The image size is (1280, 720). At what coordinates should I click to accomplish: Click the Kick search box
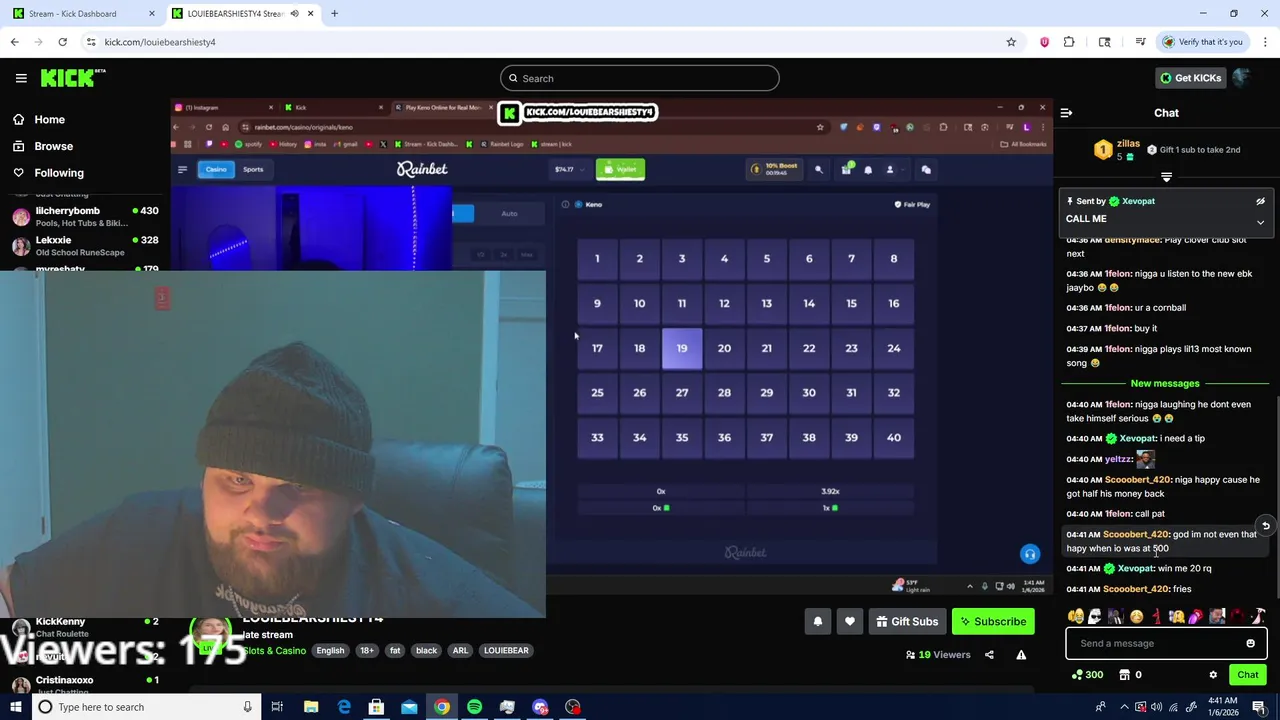coord(640,78)
